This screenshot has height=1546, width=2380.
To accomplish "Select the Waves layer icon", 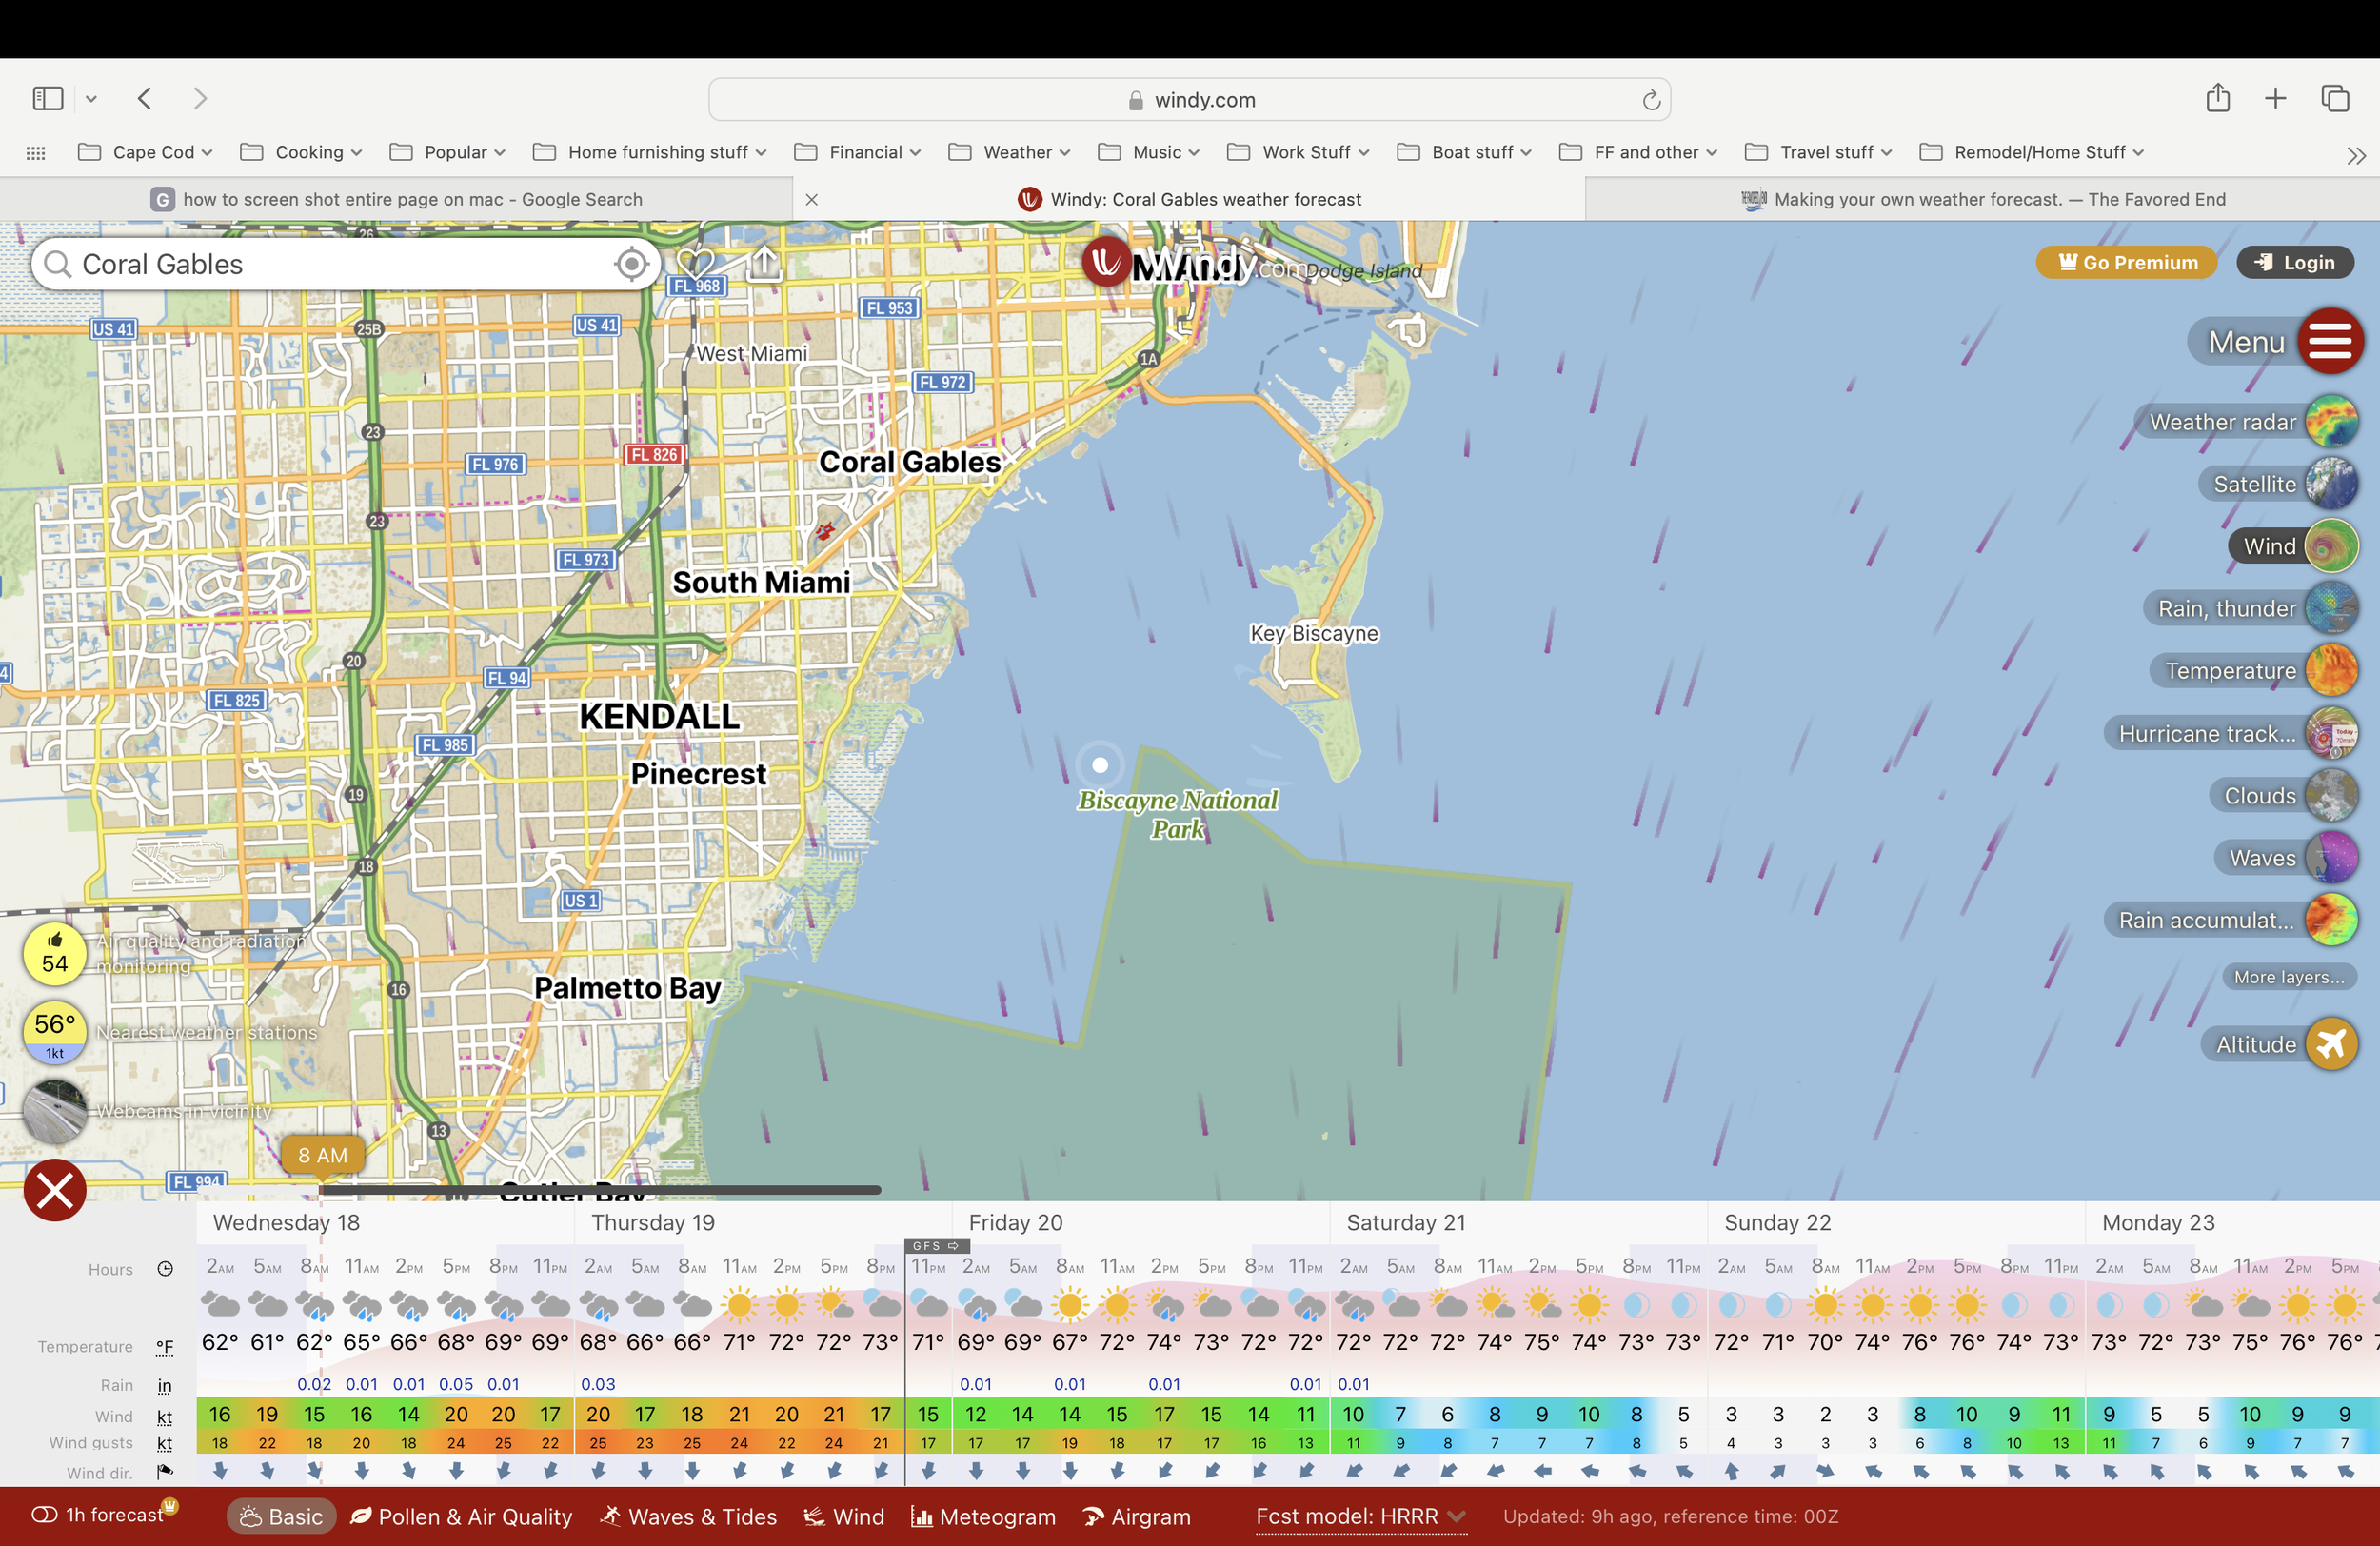I will click(2331, 858).
